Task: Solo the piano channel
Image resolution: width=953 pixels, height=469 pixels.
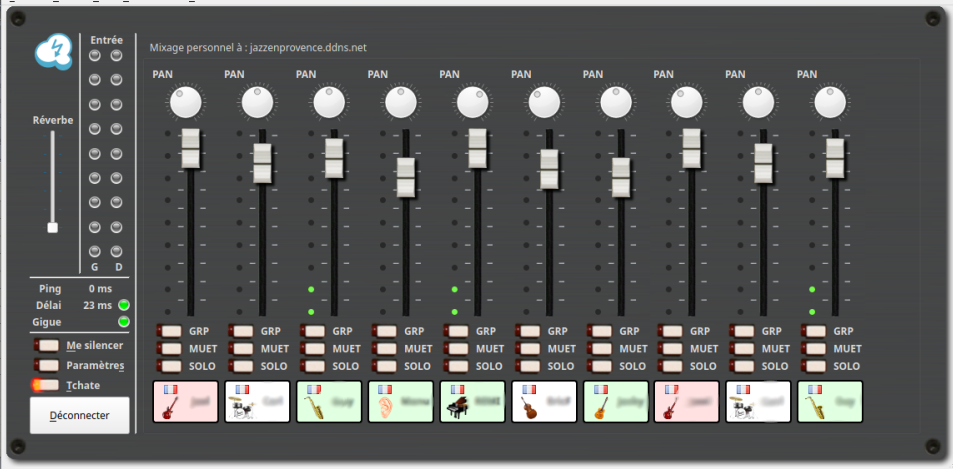Action: pos(456,366)
